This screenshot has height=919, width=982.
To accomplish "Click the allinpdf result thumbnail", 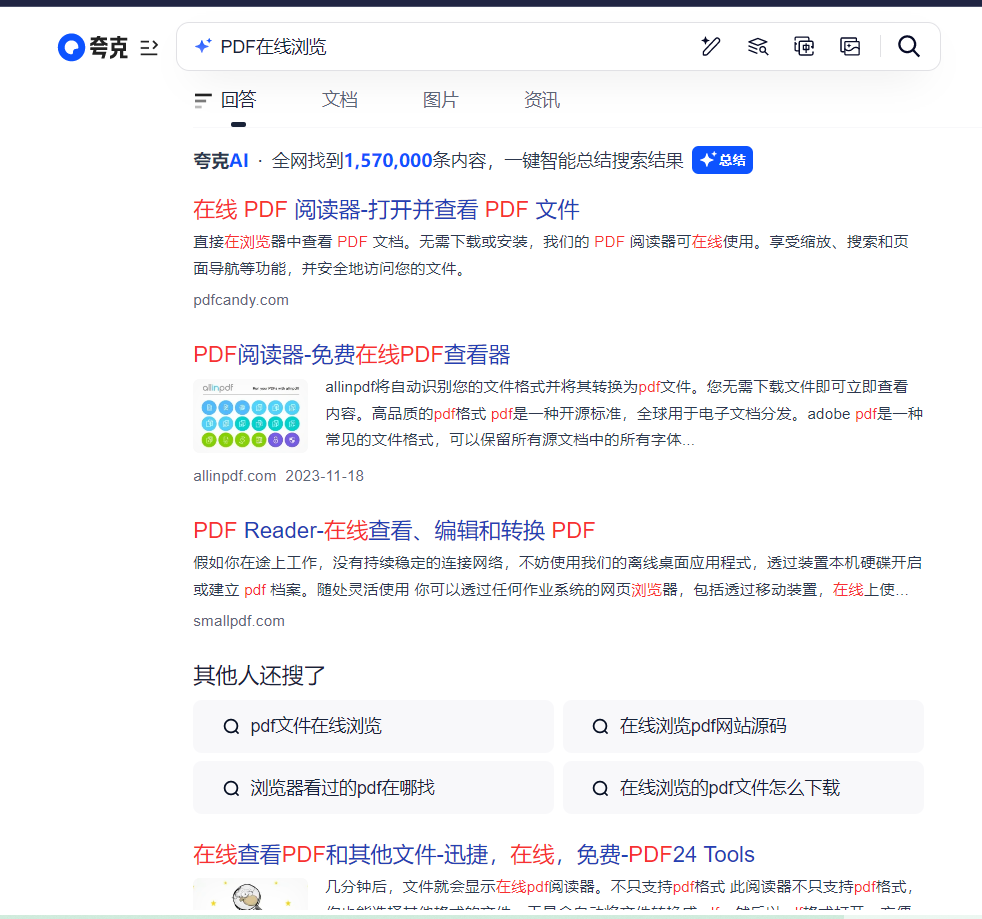I will [251, 416].
